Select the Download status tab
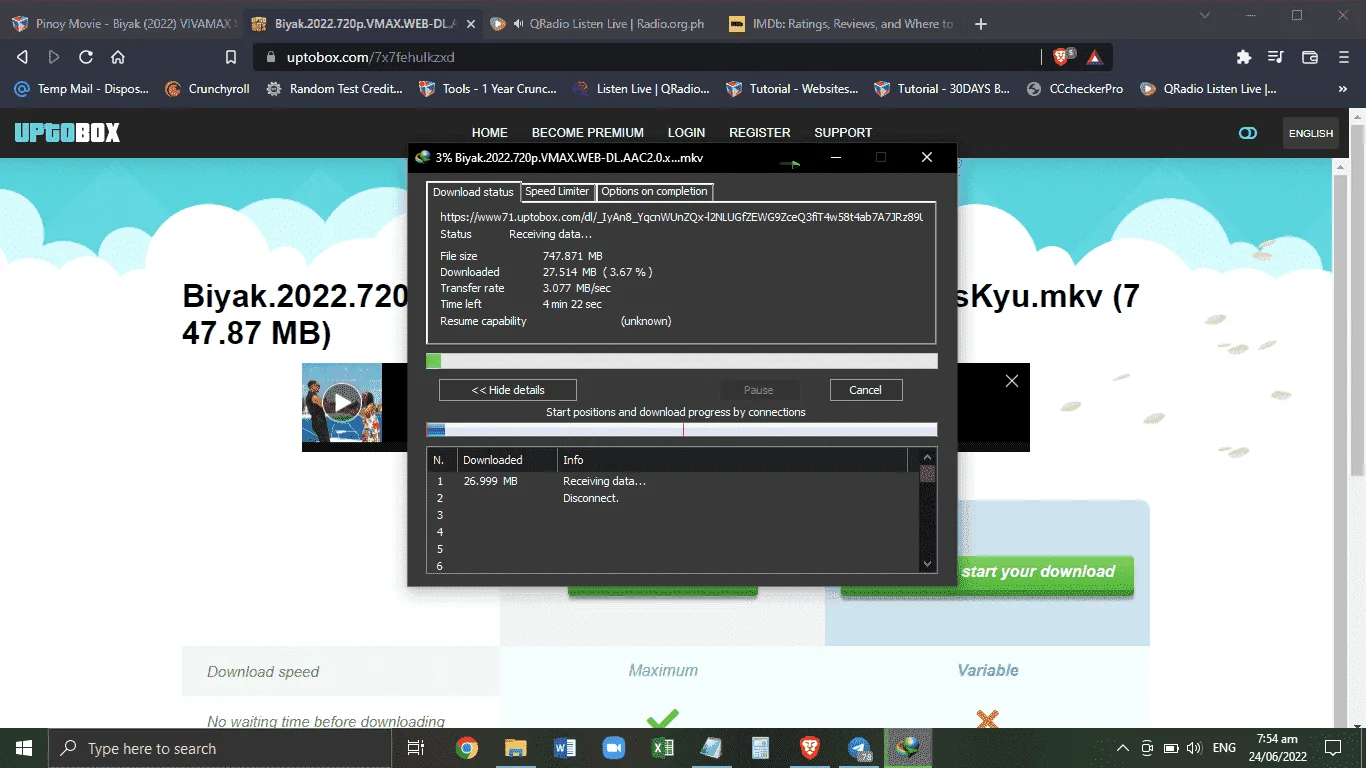The width and height of the screenshot is (1366, 768). 473,192
